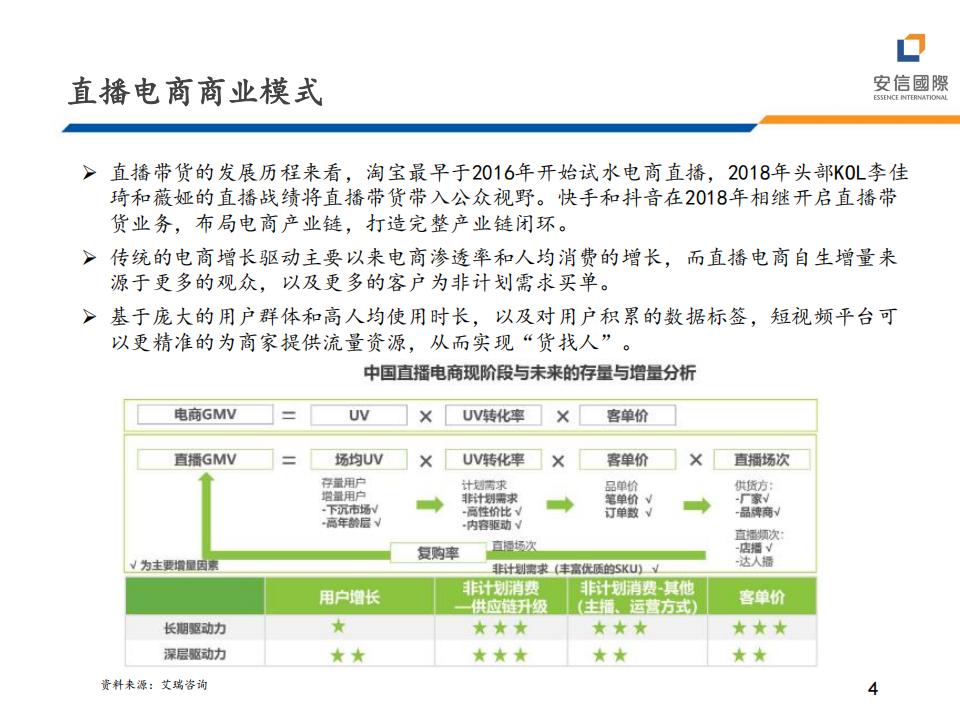Click the UV转化率 box in the 直播GMV formula

(493, 459)
